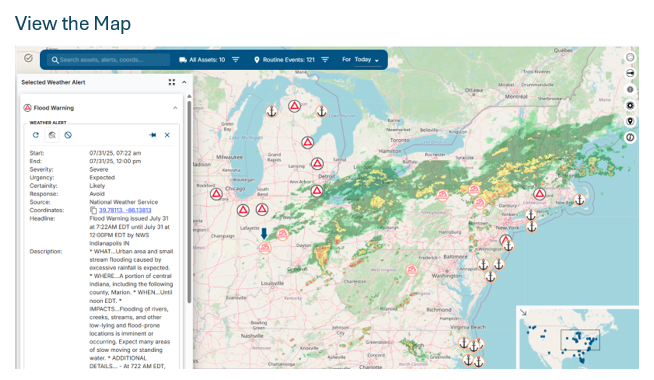Click the Likely certainty value
654x380 pixels.
pyautogui.click(x=97, y=186)
